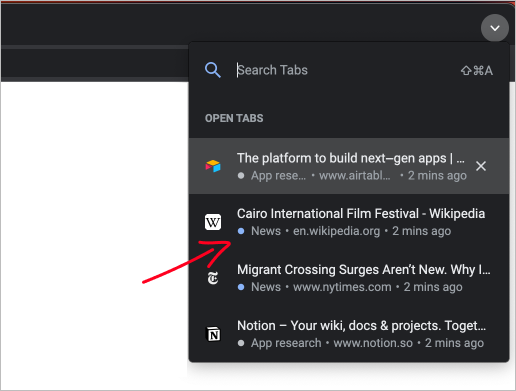Click the magnifying glass search icon
This screenshot has height=391, width=516.
(213, 70)
